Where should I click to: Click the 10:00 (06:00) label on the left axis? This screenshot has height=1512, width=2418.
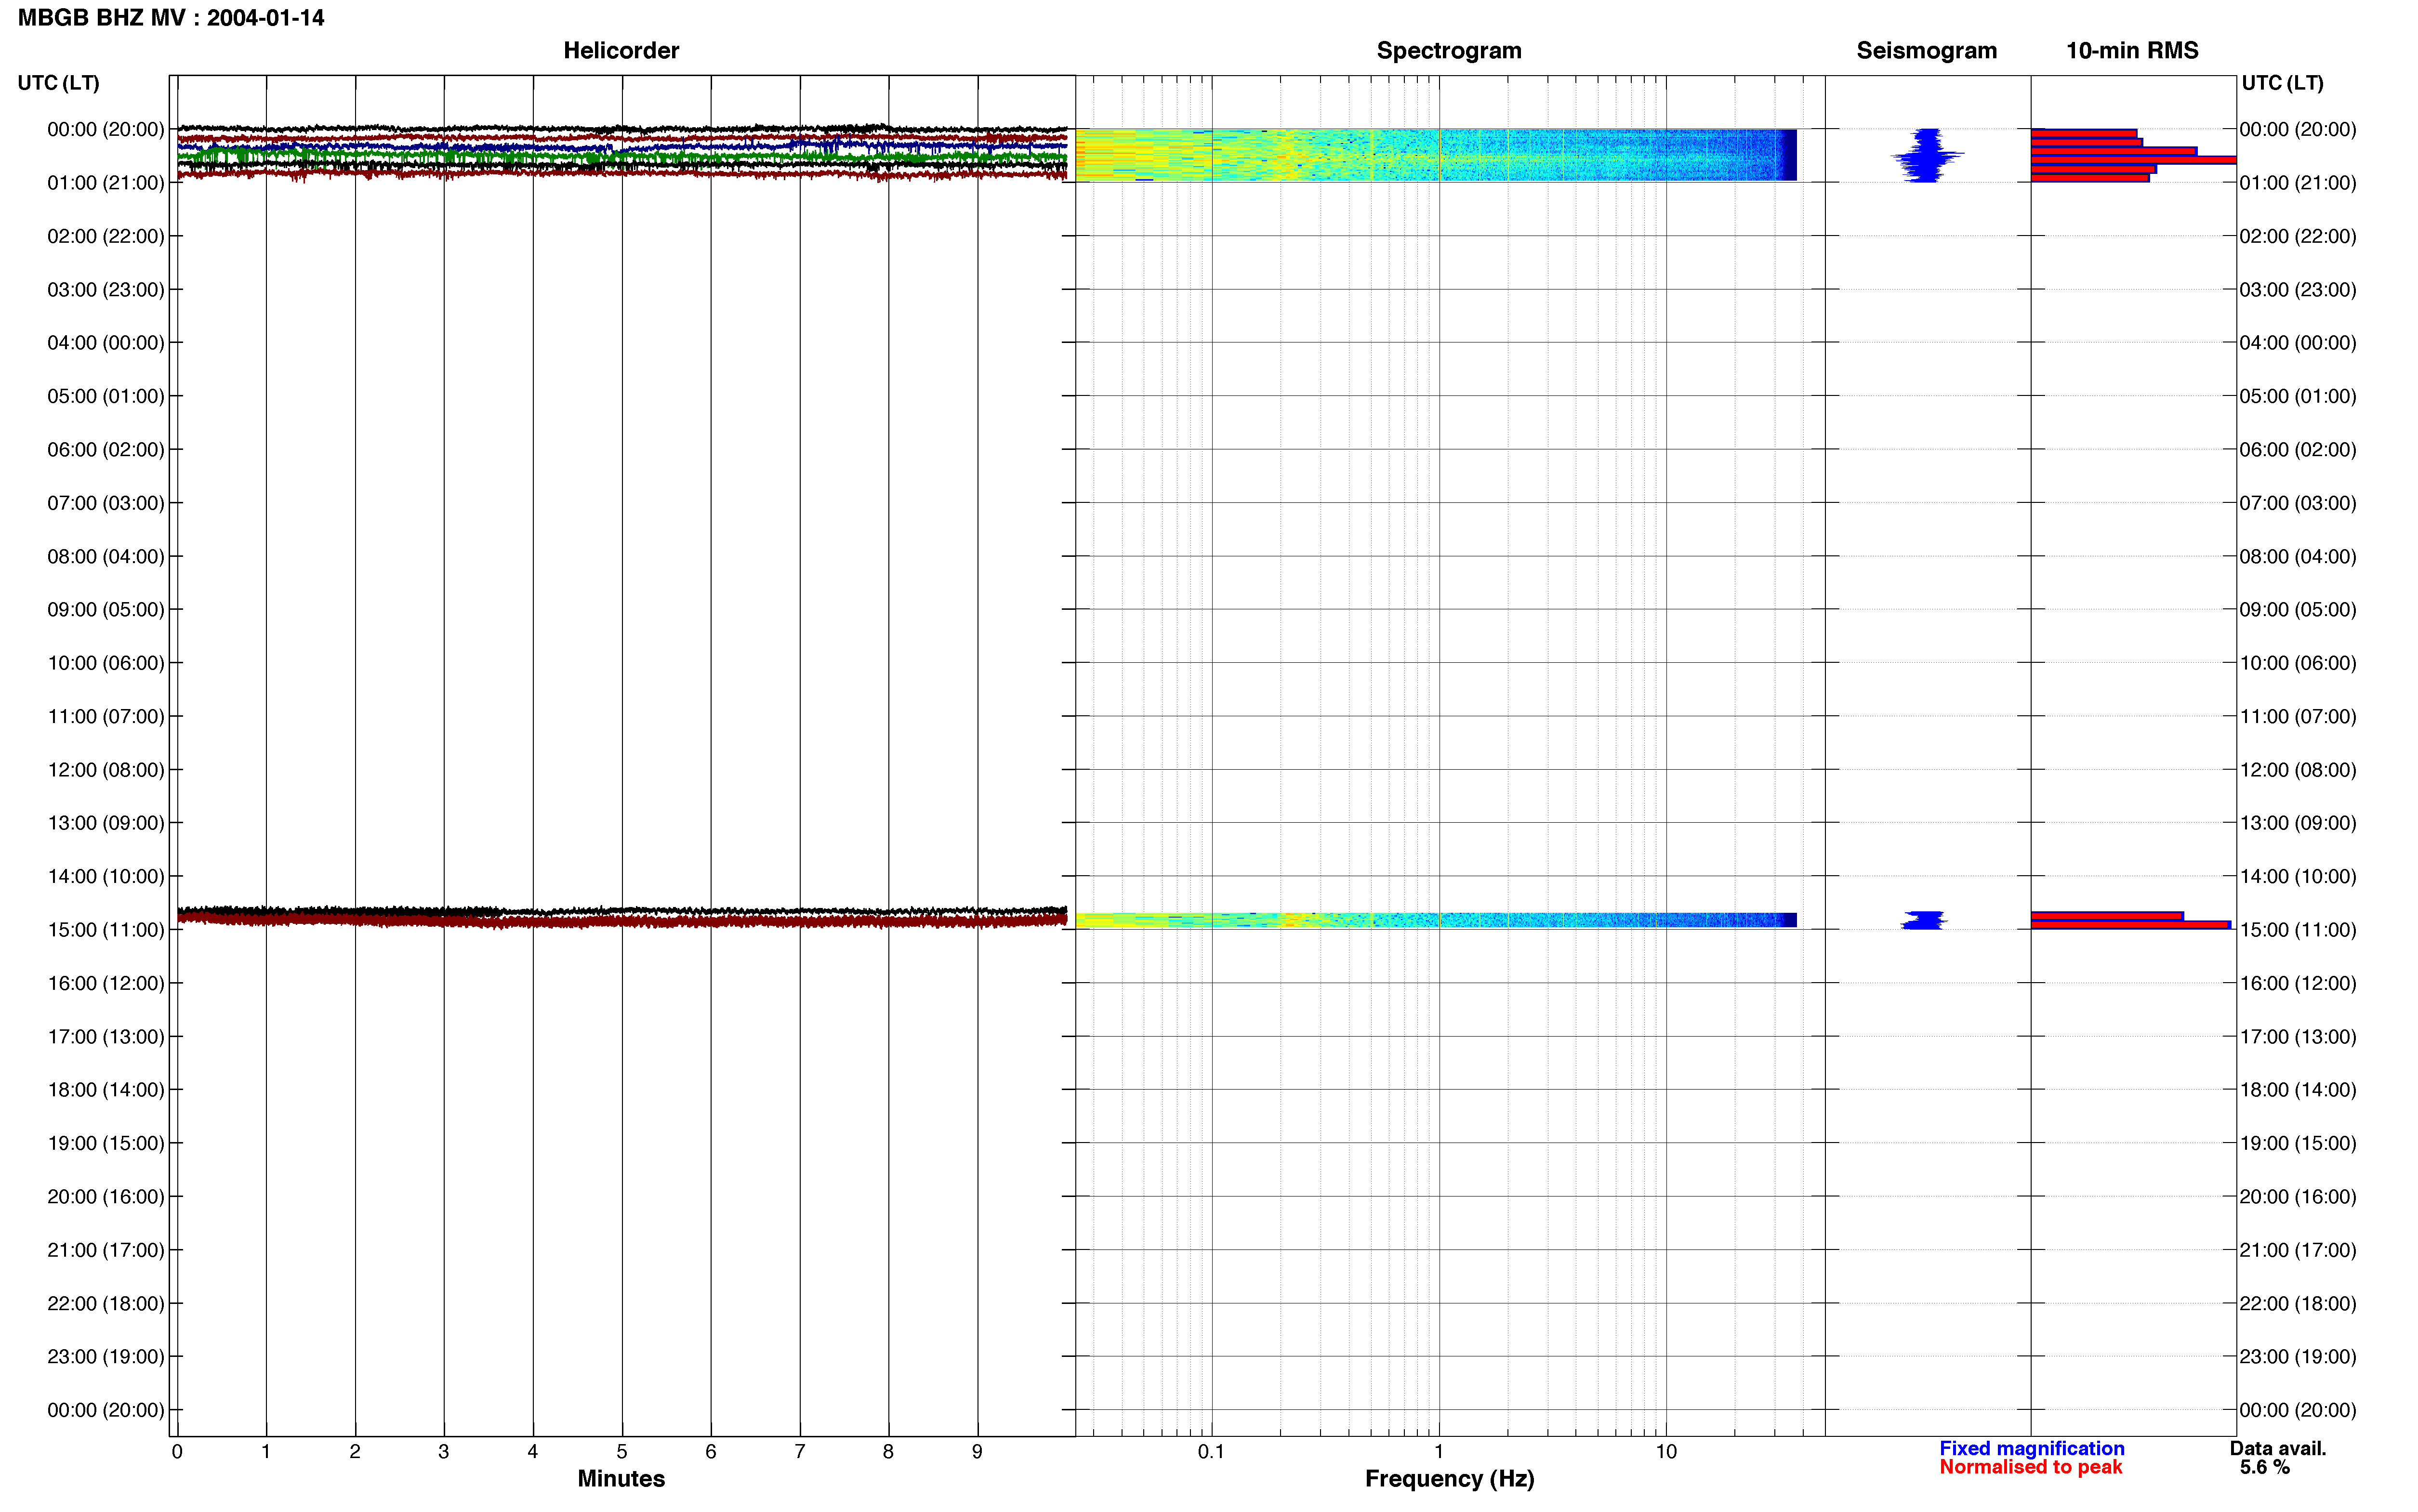tap(106, 663)
